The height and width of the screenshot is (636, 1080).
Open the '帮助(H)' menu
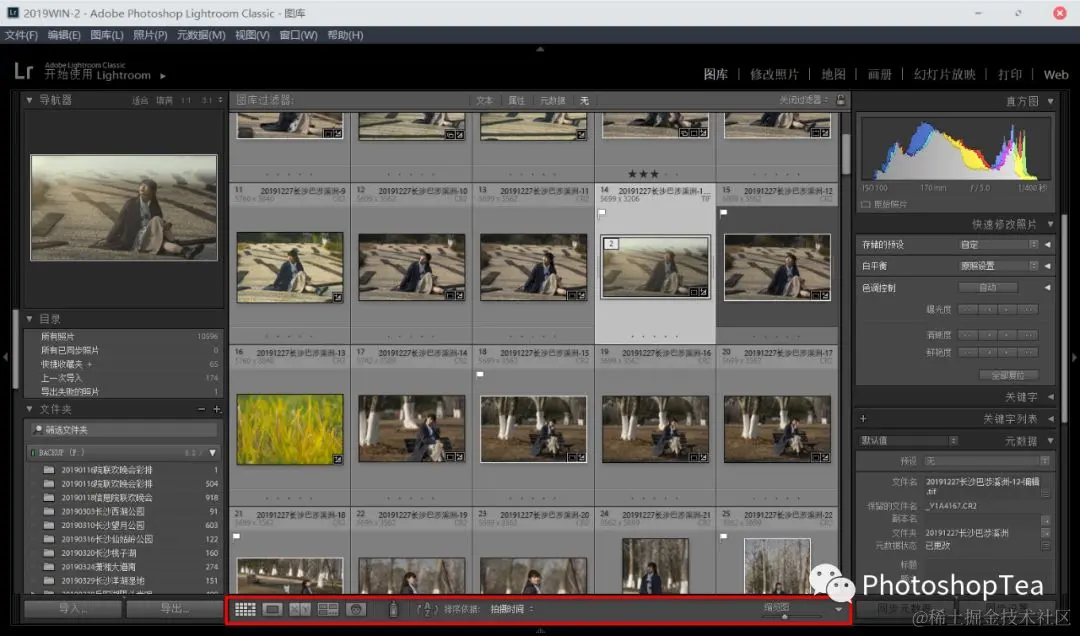coord(345,35)
